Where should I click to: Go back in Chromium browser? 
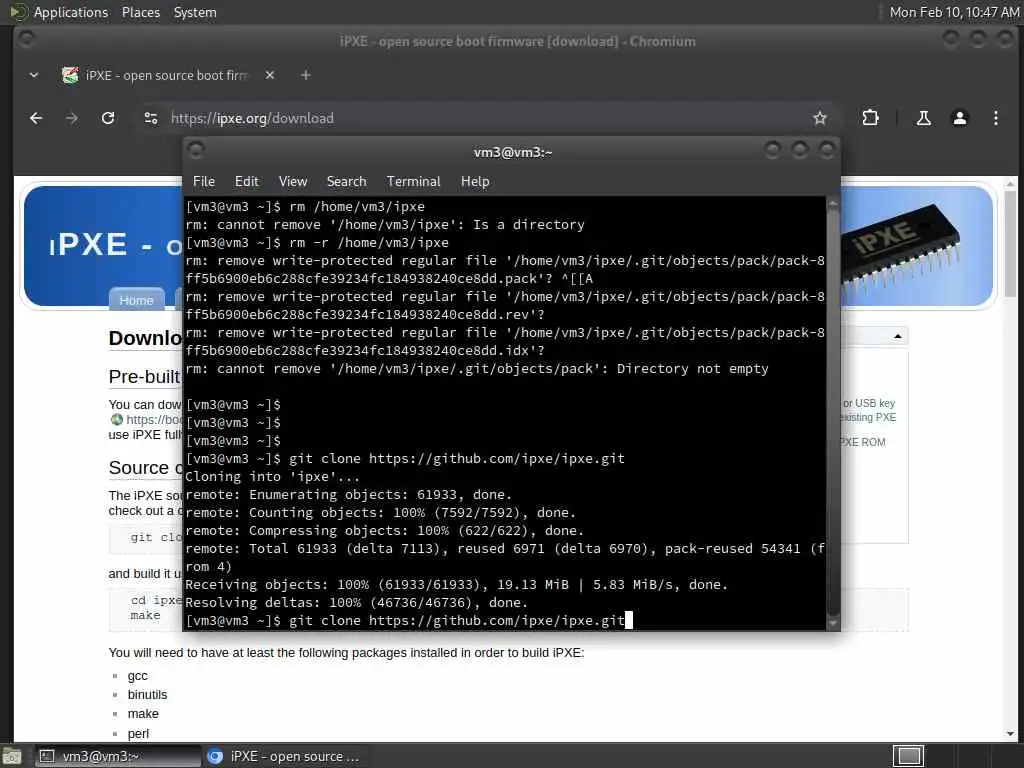36,118
